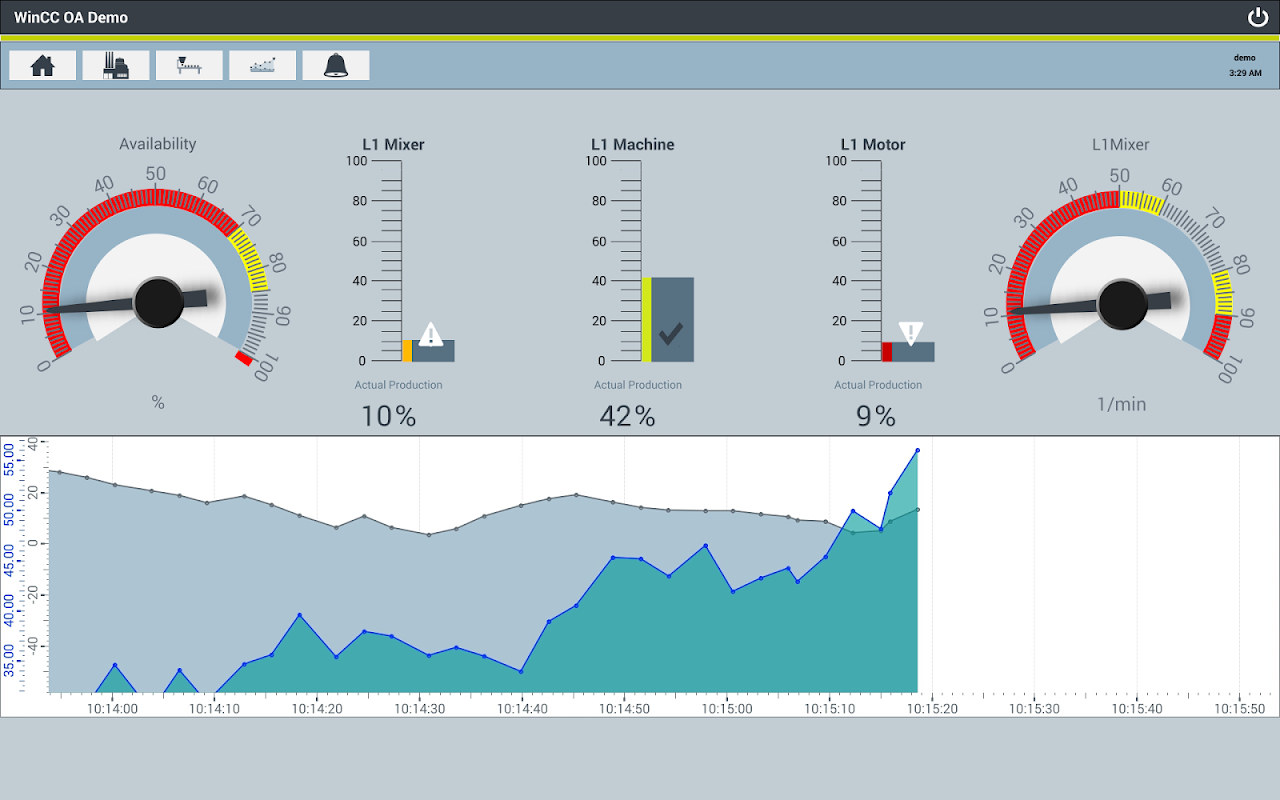Click the 42% Actual Production value
1280x800 pixels.
tap(627, 417)
